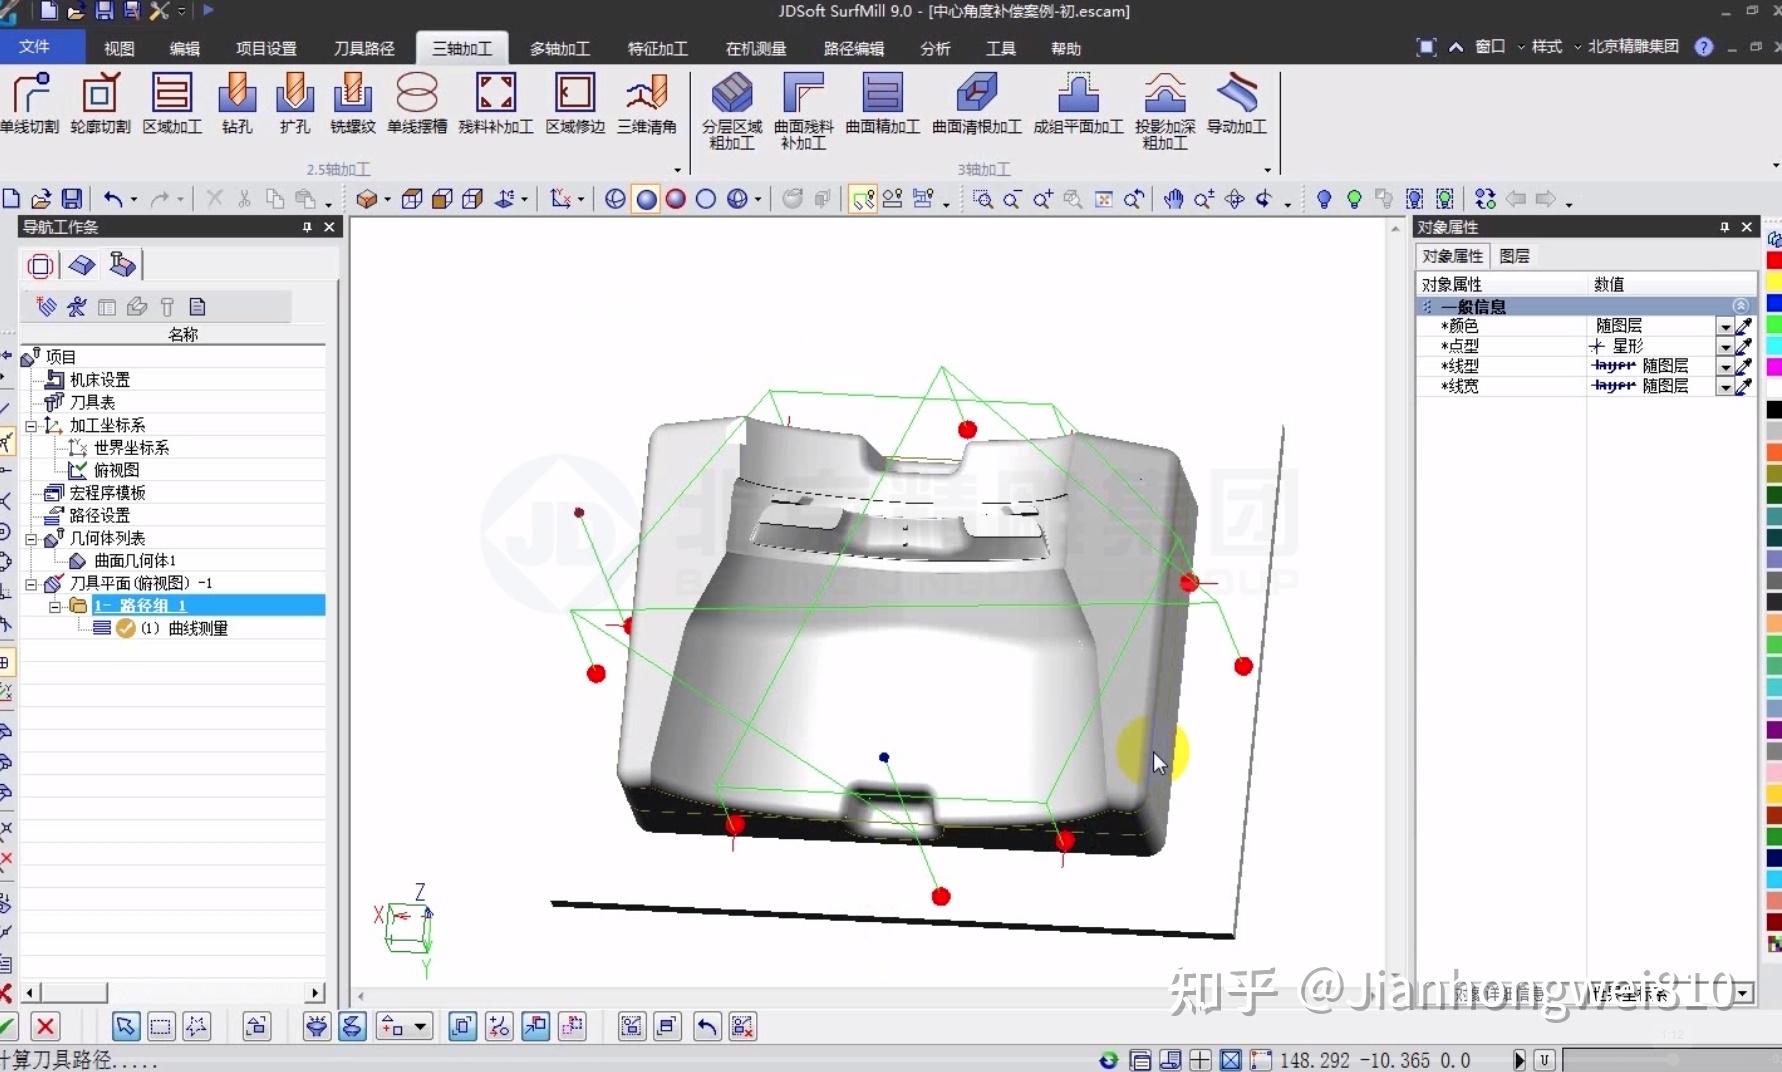The image size is (1782, 1072).
Task: Open the 文件 menu
Action: [34, 46]
